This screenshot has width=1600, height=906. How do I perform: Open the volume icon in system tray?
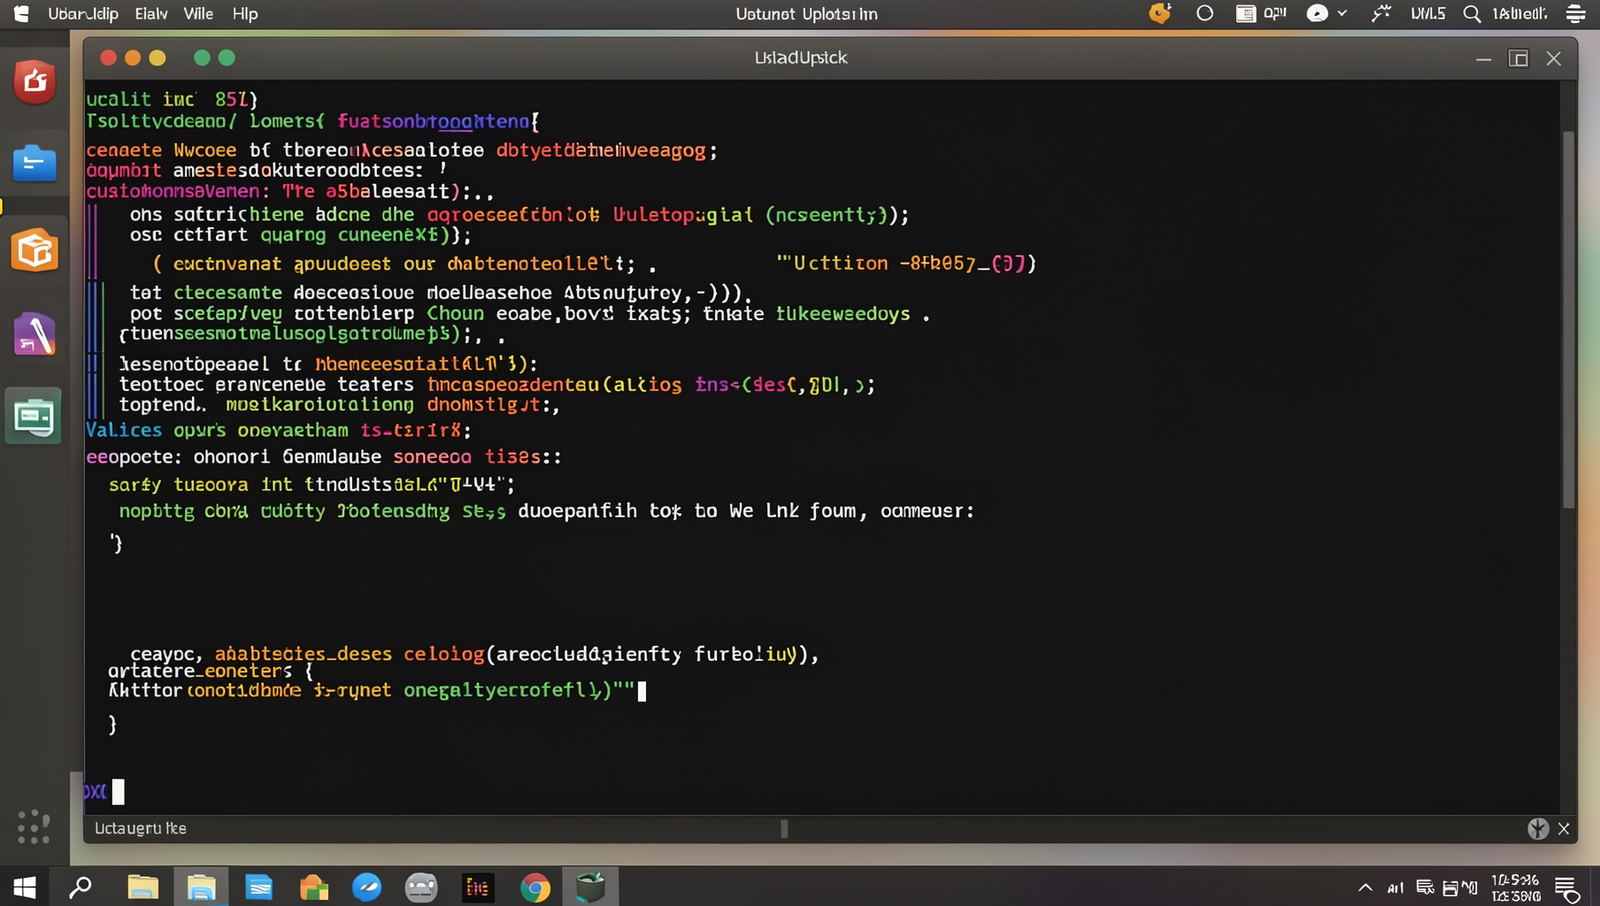pos(1469,888)
